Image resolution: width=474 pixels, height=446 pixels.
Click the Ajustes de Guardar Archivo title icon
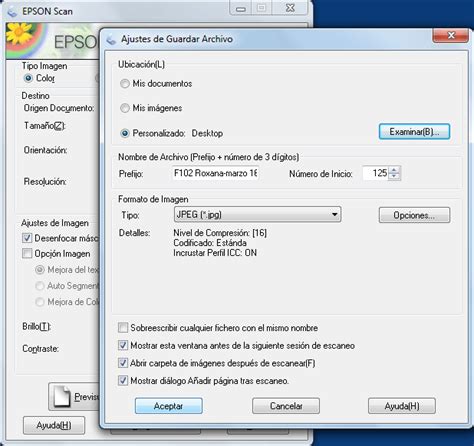(x=111, y=39)
